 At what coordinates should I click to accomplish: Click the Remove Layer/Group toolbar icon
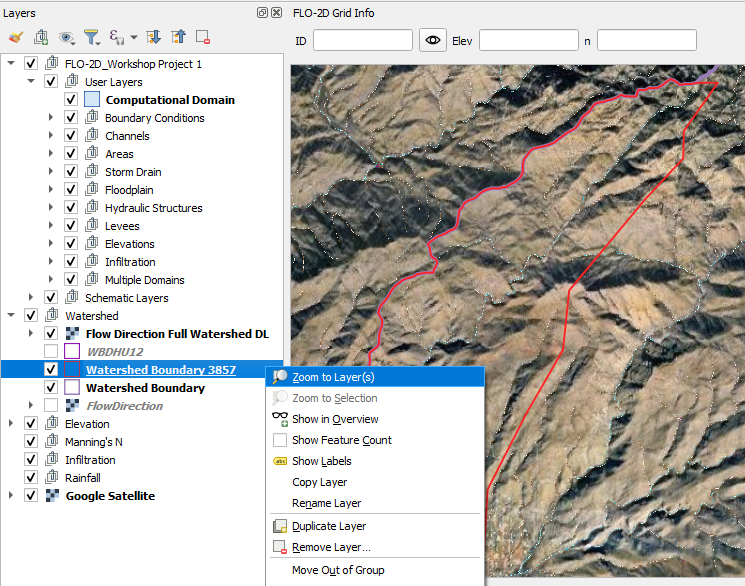point(203,38)
